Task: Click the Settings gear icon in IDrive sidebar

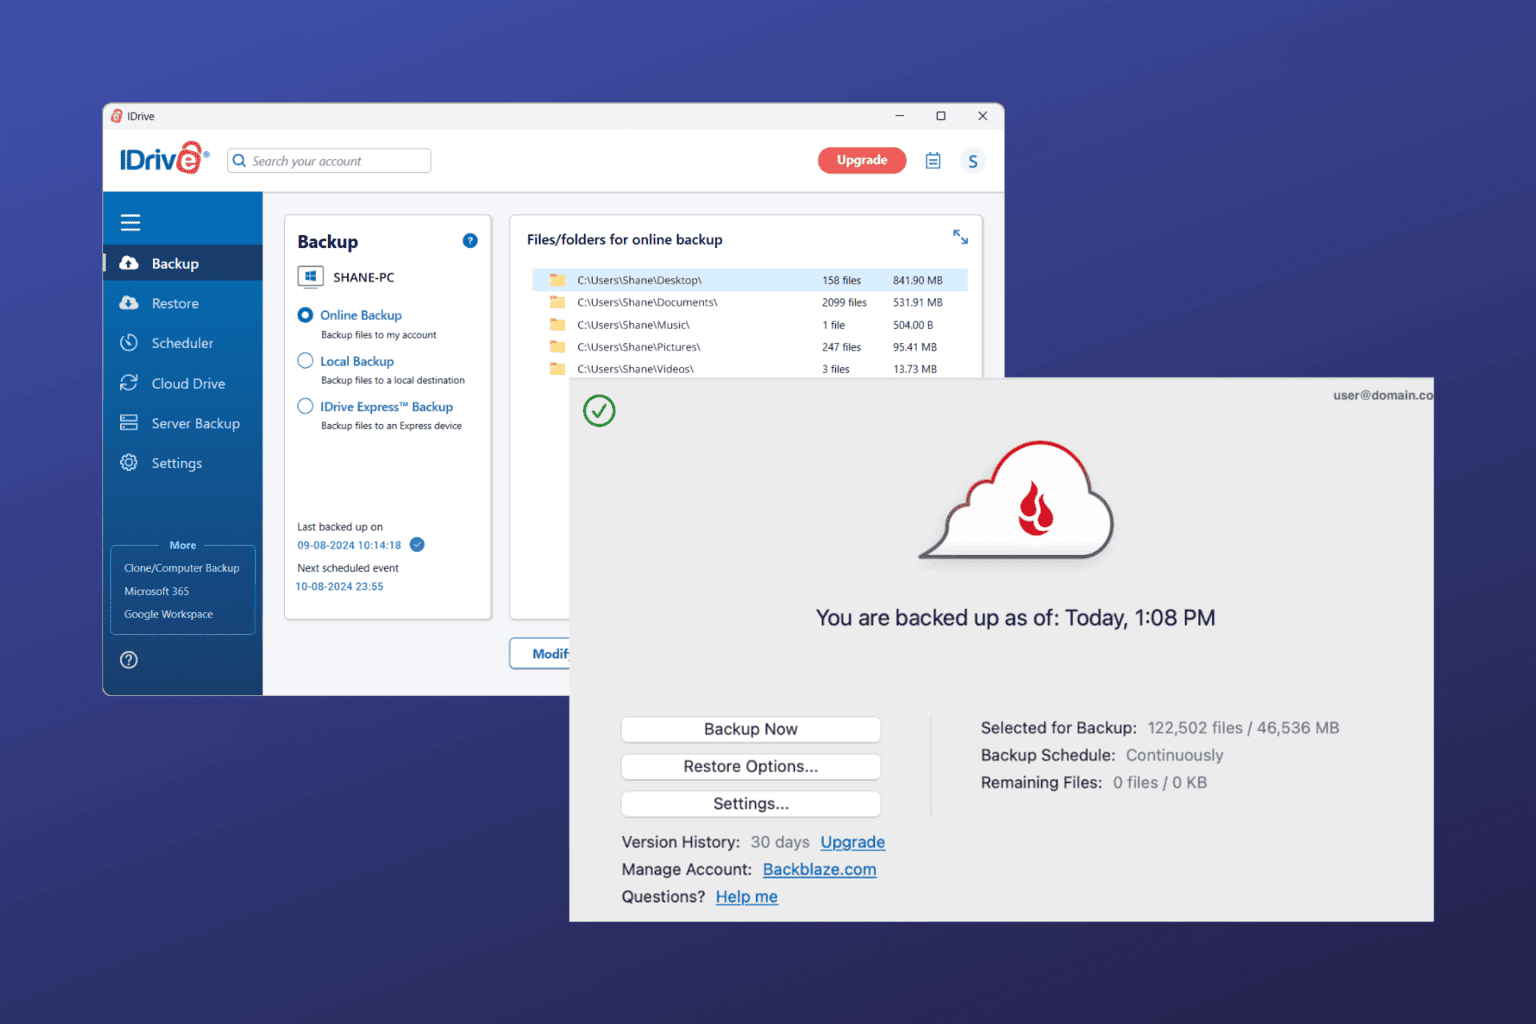Action: (129, 463)
